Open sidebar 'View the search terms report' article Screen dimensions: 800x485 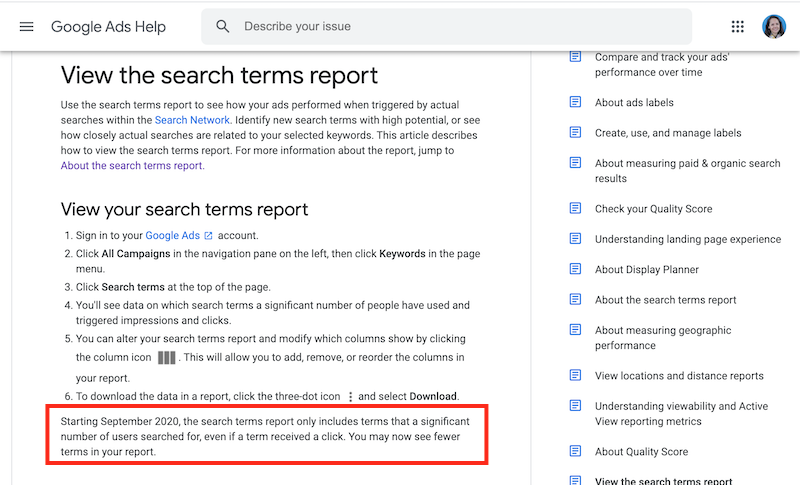pos(663,480)
